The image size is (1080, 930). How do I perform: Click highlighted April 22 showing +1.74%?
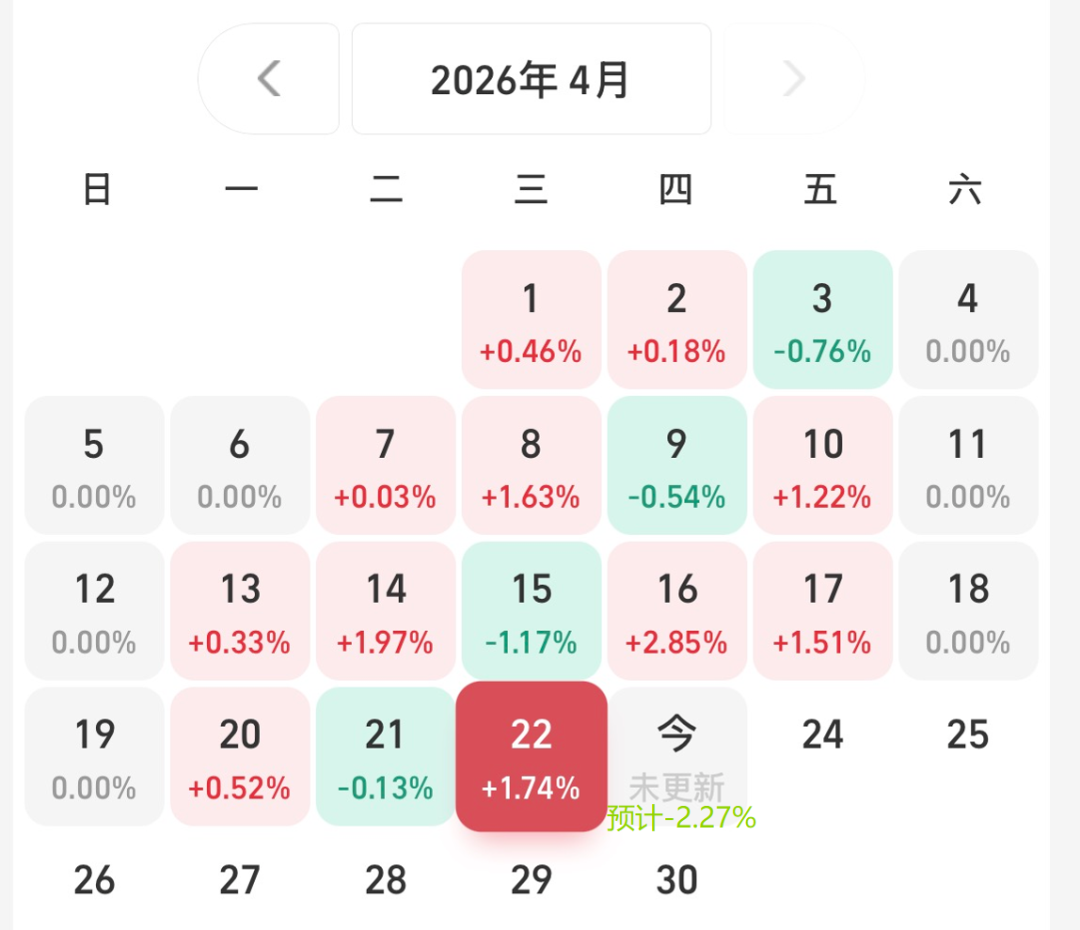[x=531, y=756]
